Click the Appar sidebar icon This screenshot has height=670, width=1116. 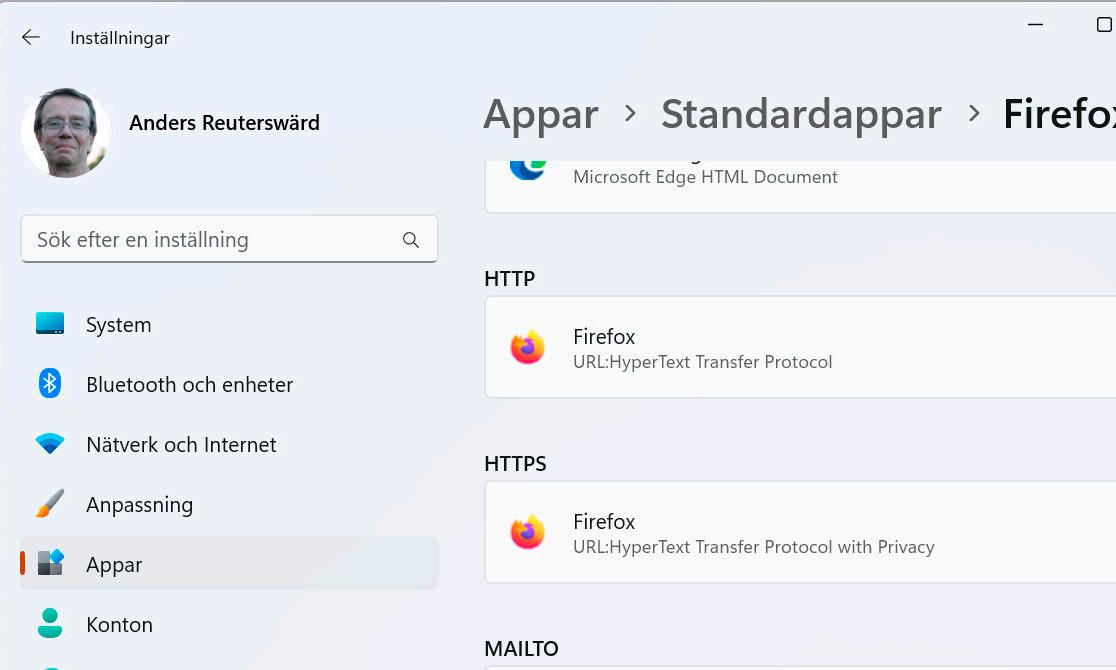[50, 563]
